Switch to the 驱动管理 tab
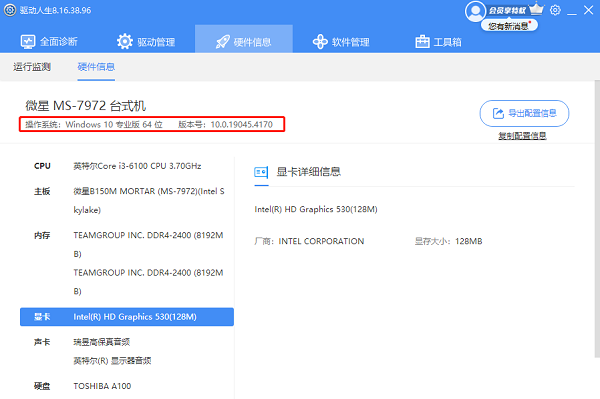Image resolution: width=600 pixels, height=399 pixels. click(x=146, y=42)
